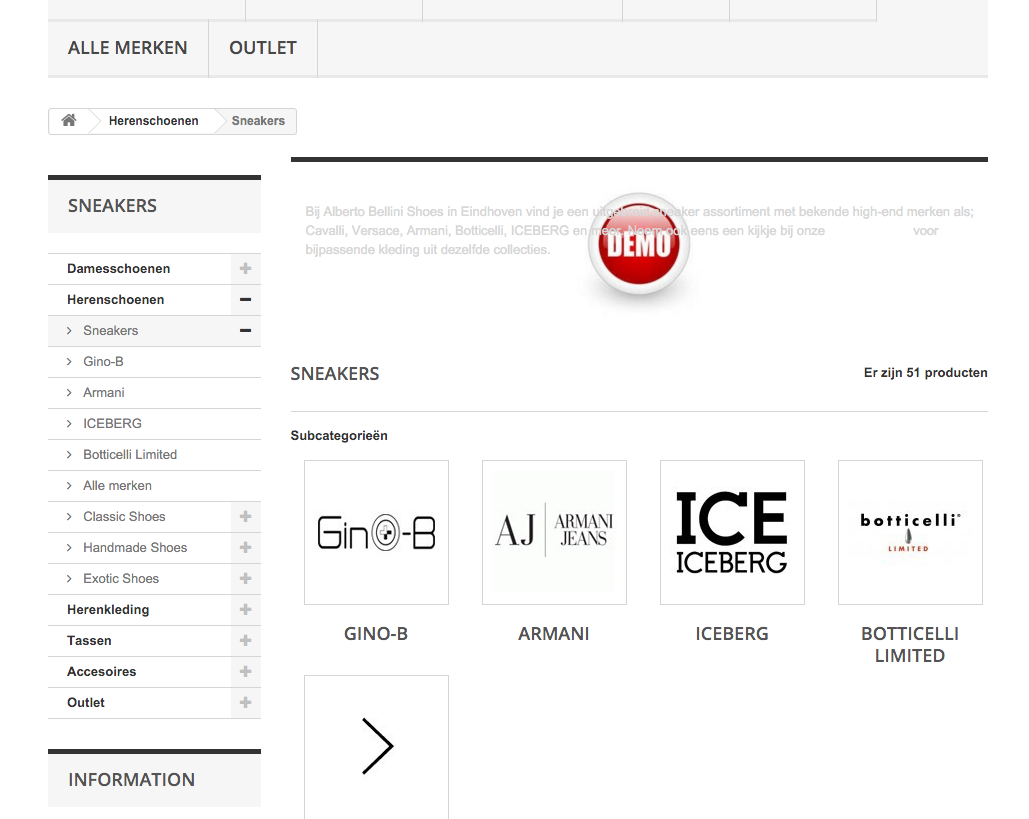Open Botticelli Limited in the sidebar
The image size is (1029, 819).
tap(130, 455)
